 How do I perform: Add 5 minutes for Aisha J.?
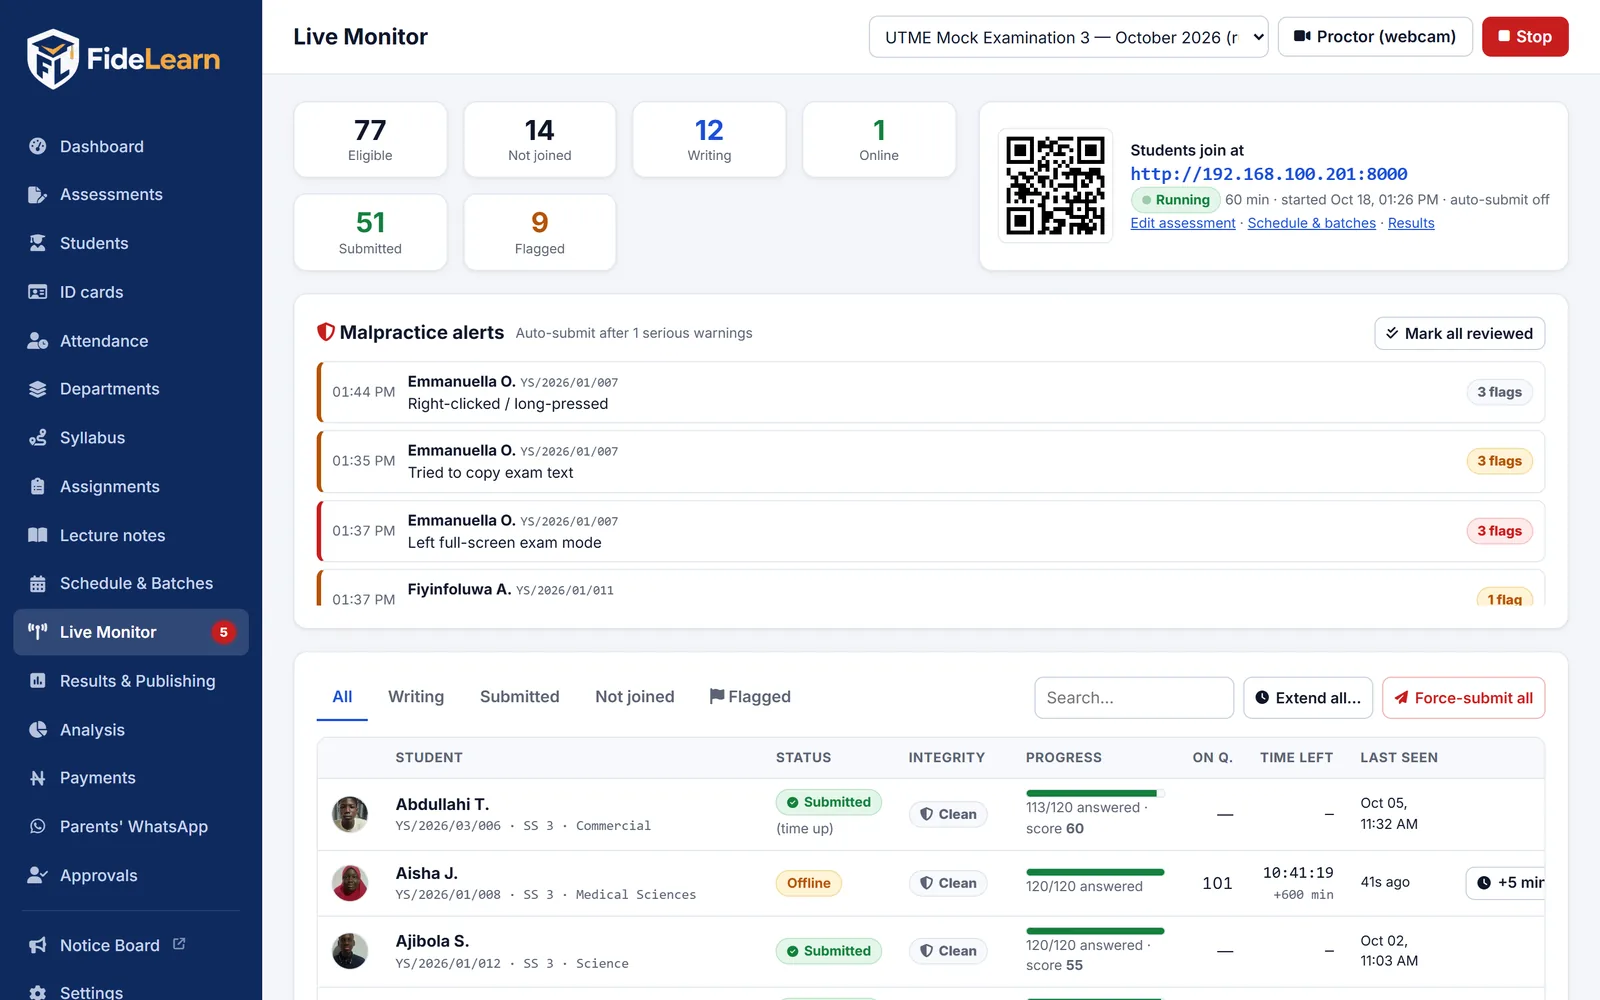1505,883
